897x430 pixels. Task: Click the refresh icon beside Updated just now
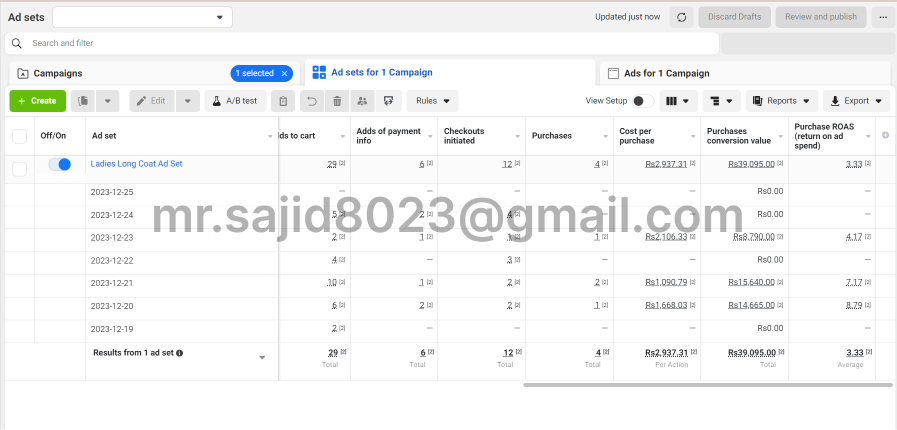[x=682, y=17]
